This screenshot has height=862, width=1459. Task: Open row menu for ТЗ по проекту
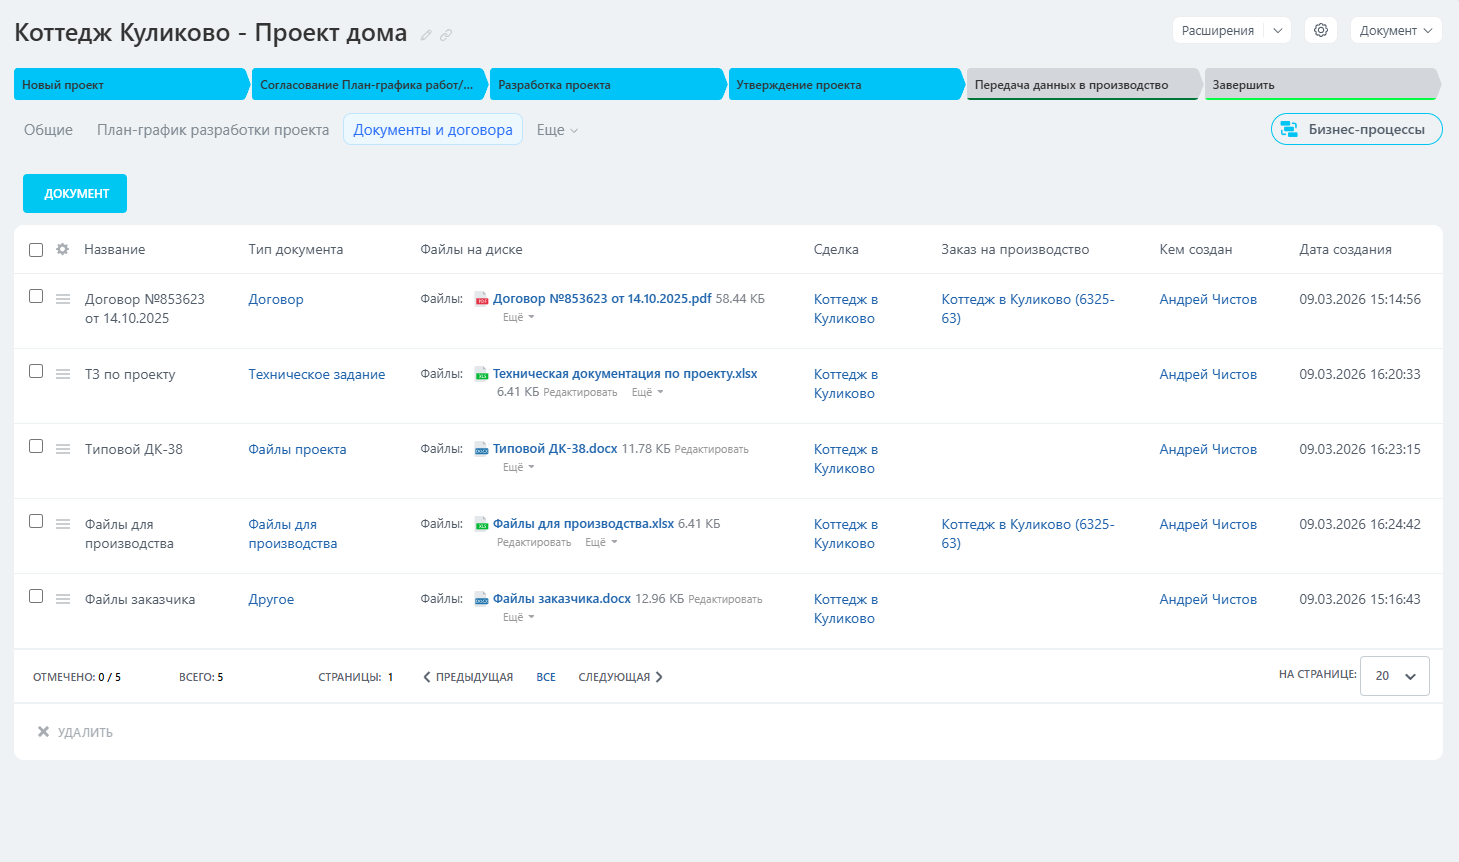point(63,374)
